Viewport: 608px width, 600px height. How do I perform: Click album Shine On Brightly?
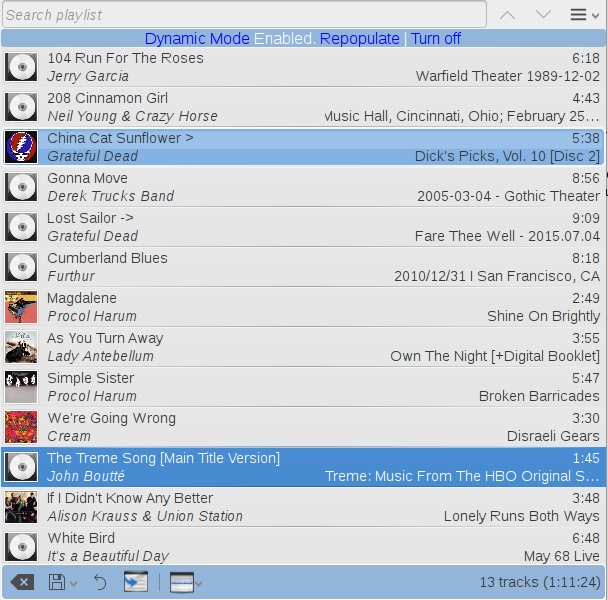pyautogui.click(x=543, y=316)
